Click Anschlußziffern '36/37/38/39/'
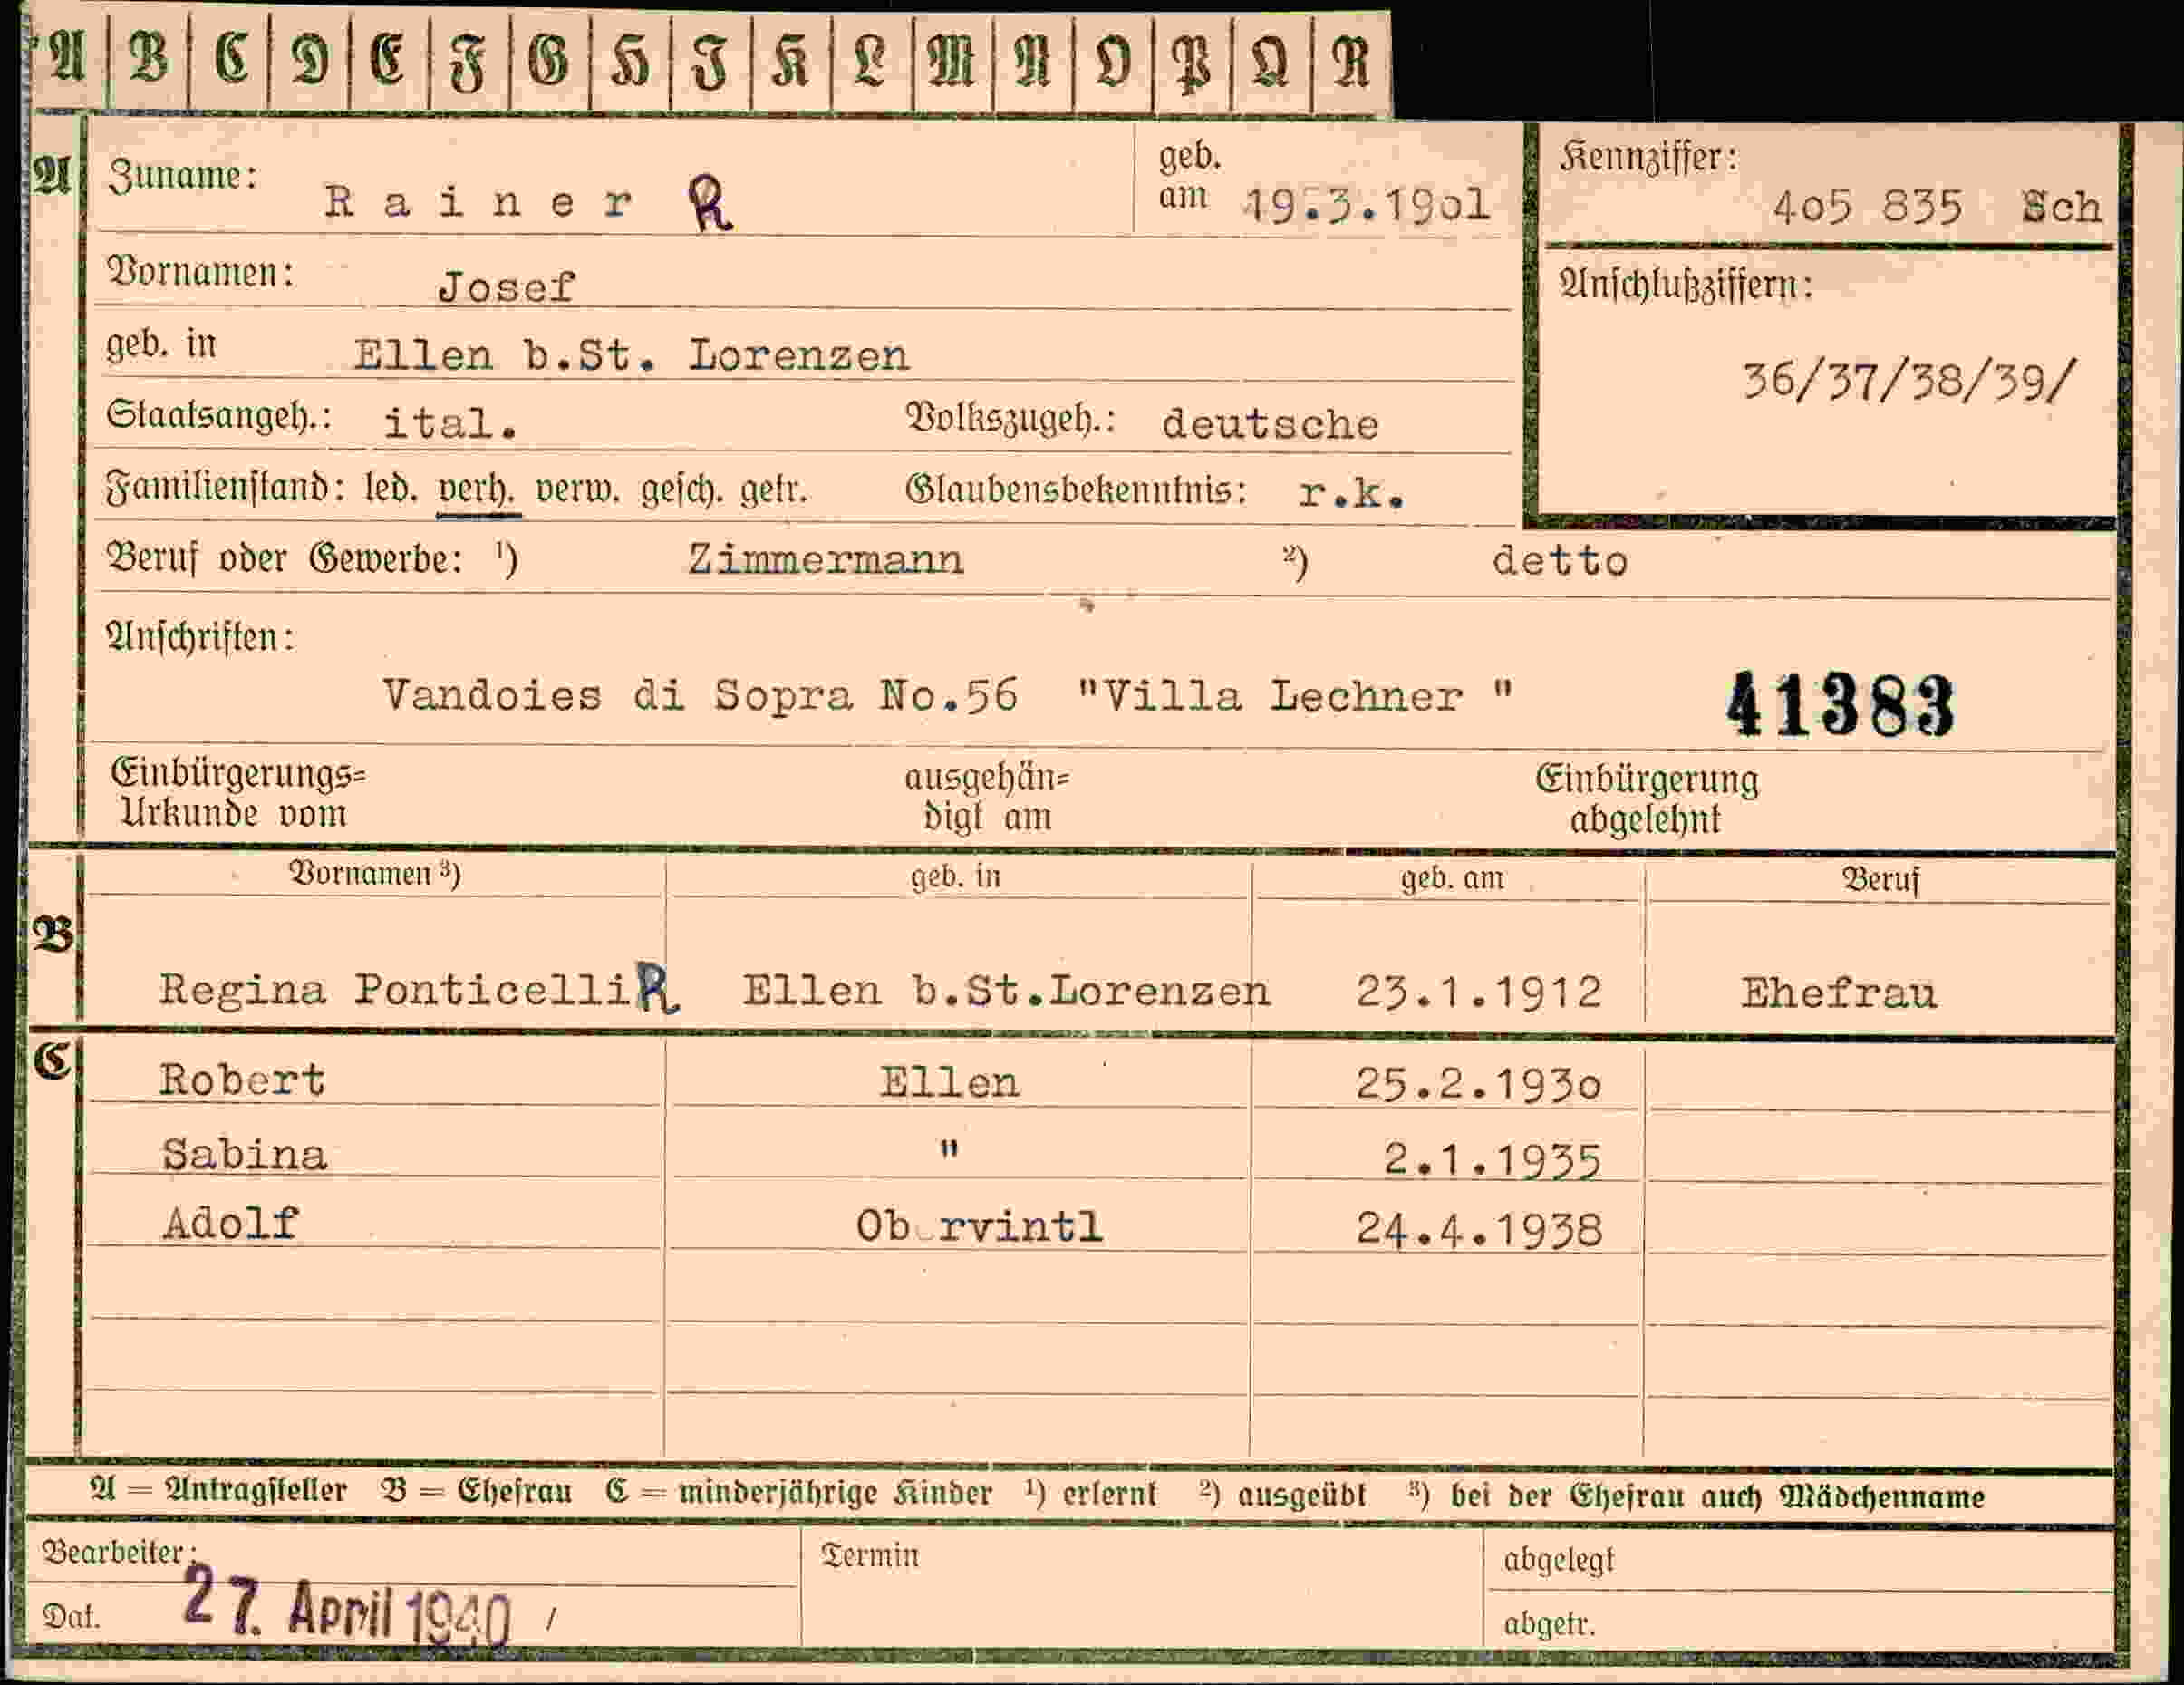2184x1685 pixels. pos(1909,382)
